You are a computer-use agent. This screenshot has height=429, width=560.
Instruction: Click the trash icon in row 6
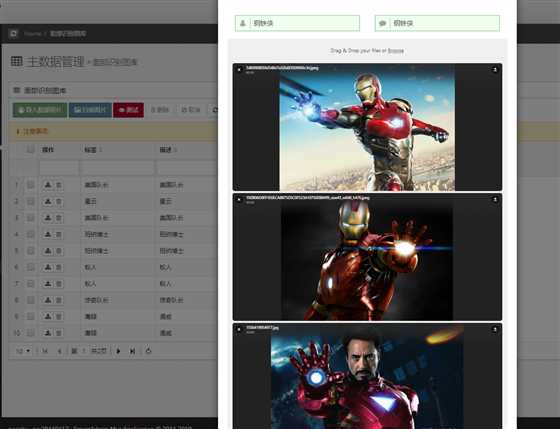[59, 267]
